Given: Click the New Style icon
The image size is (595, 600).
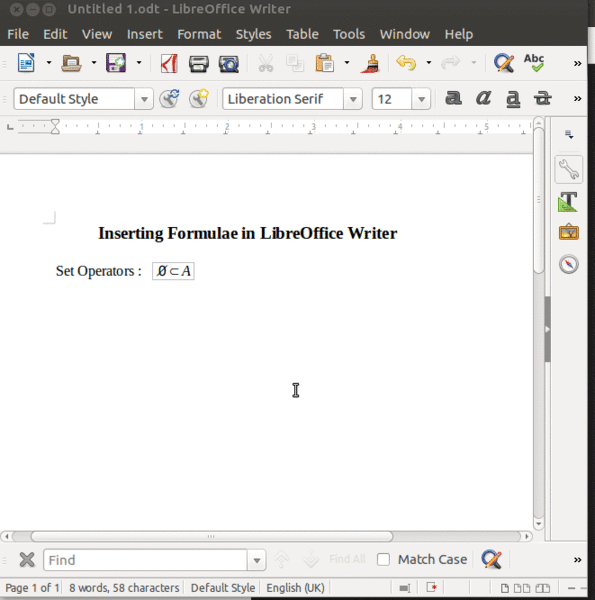Looking at the screenshot, I should pyautogui.click(x=199, y=99).
